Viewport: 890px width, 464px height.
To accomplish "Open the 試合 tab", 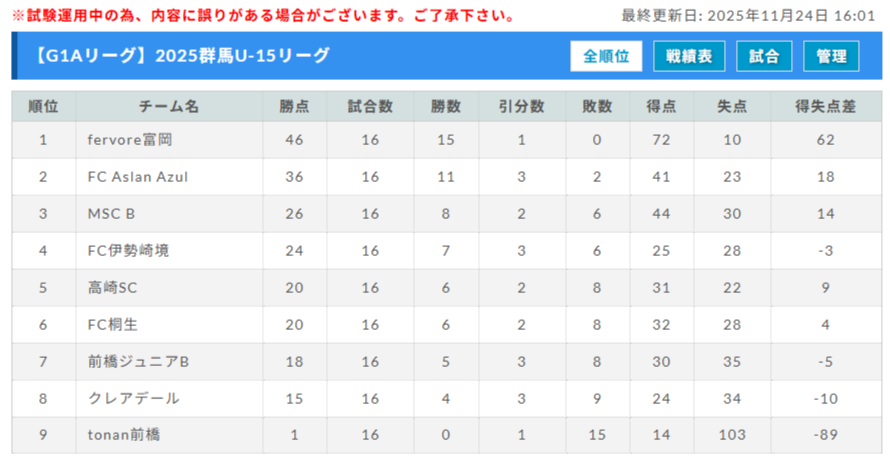I will pos(764,57).
